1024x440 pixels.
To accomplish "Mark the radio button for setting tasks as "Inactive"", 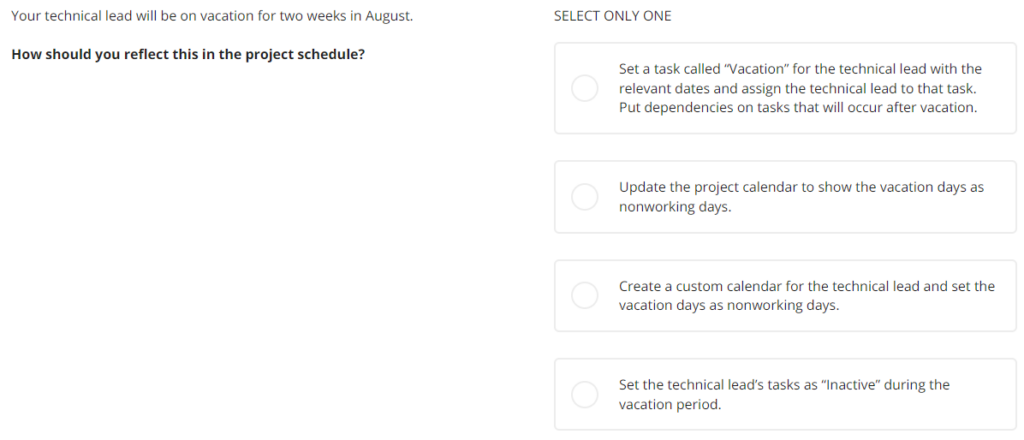I will (584, 394).
